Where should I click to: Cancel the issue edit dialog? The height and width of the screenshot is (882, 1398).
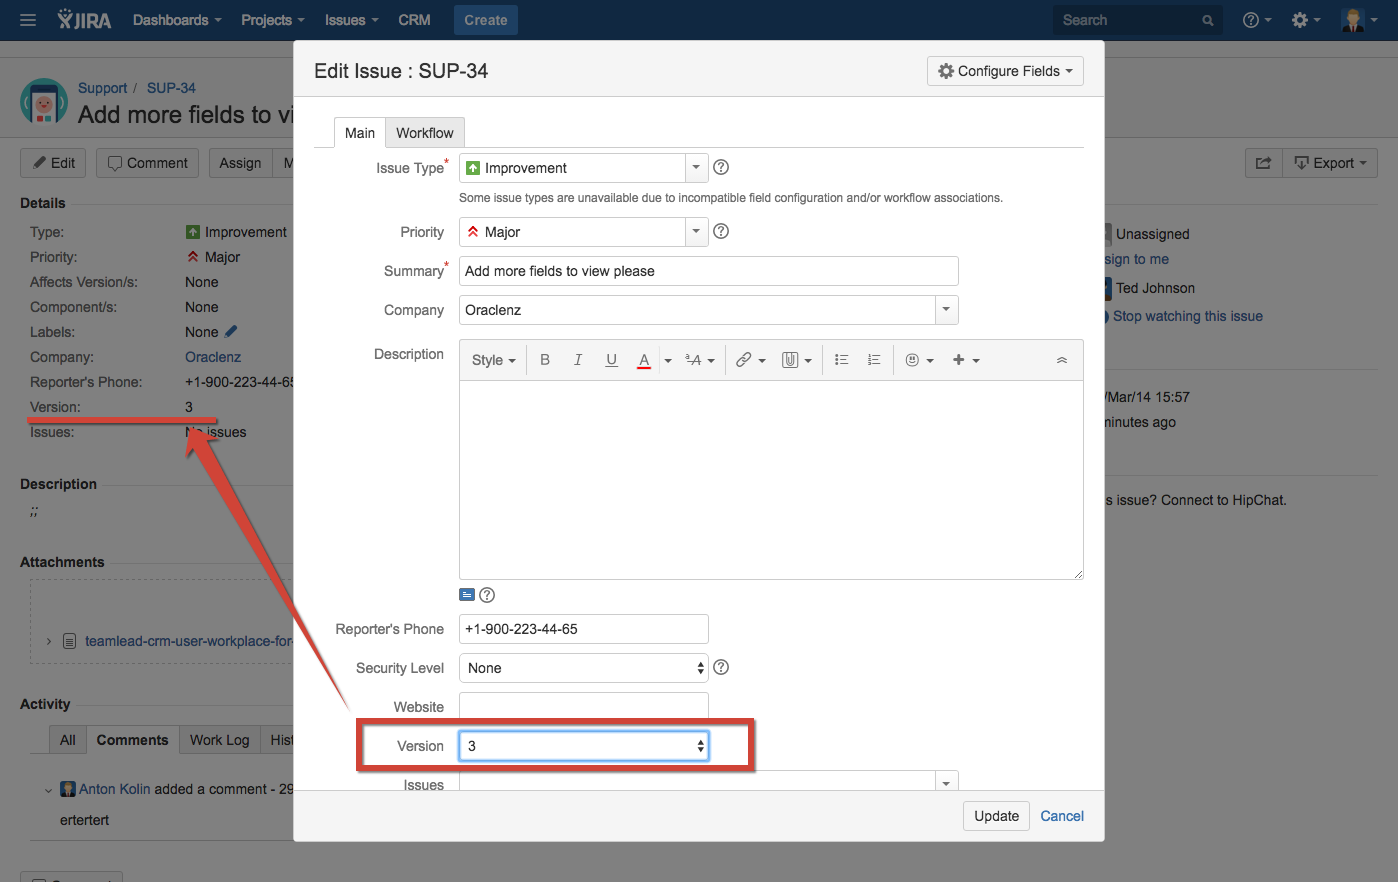pos(1062,816)
